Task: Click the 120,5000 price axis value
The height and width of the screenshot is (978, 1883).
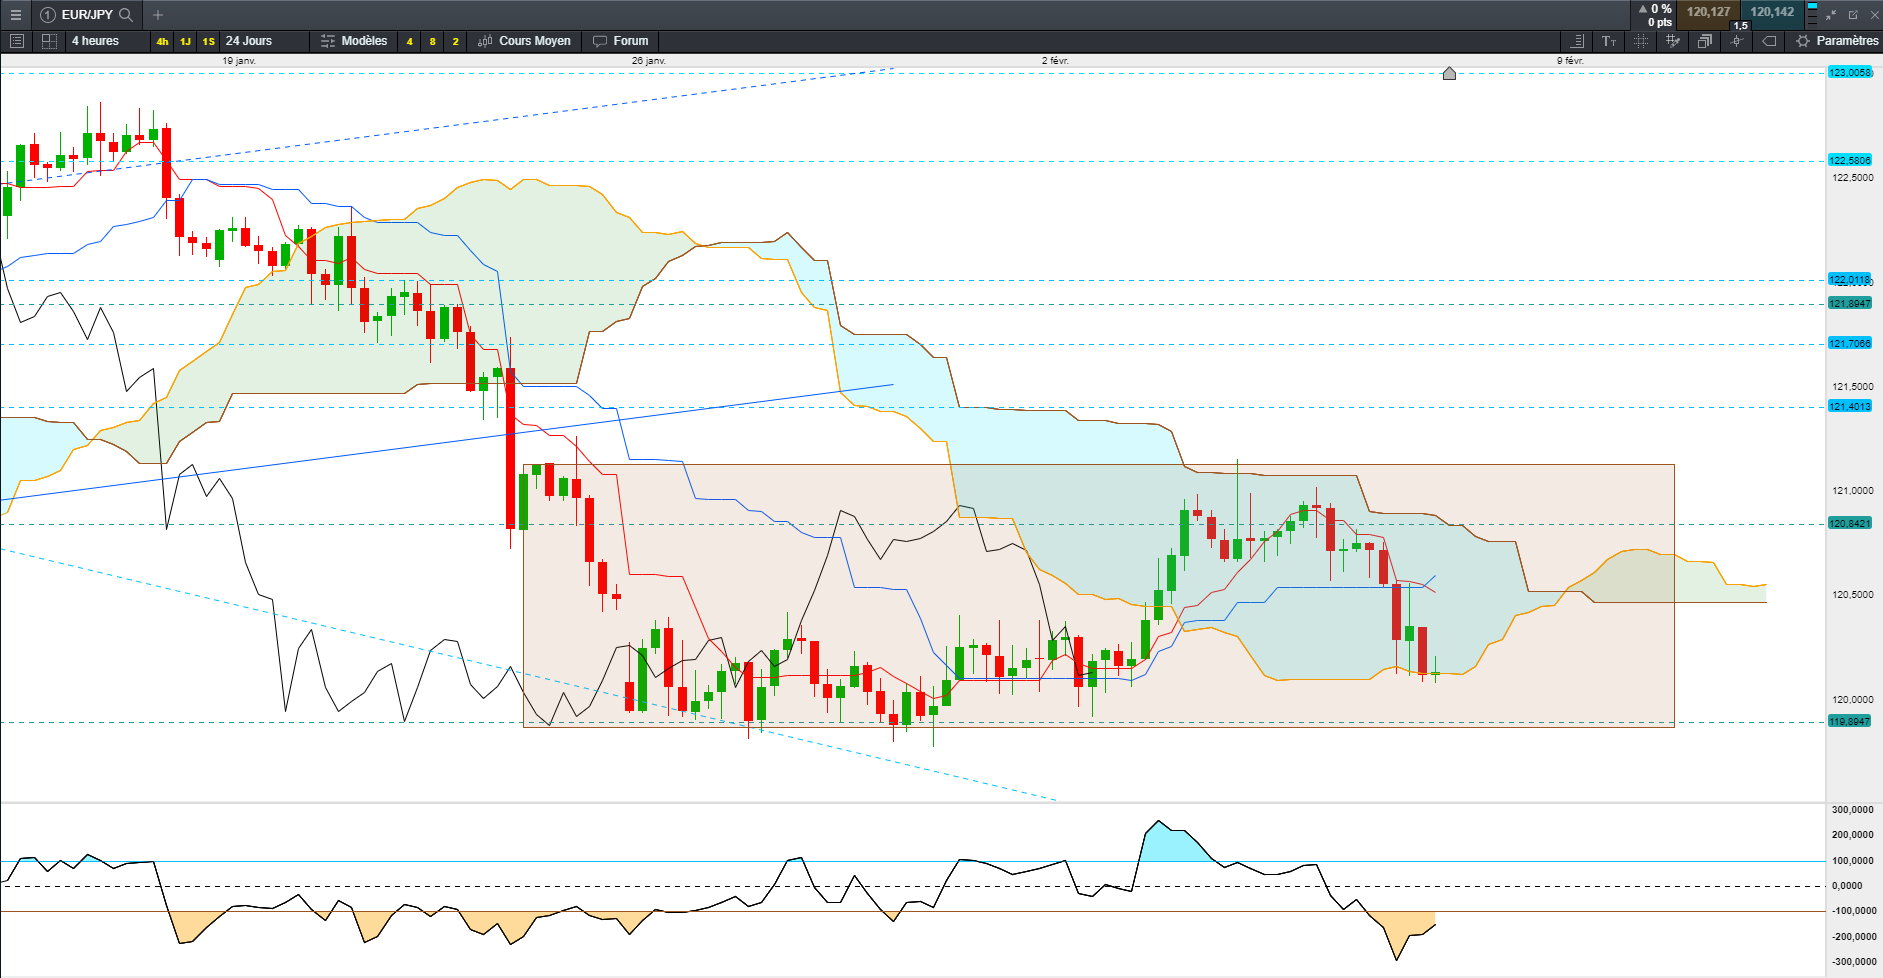Action: pyautogui.click(x=1853, y=595)
